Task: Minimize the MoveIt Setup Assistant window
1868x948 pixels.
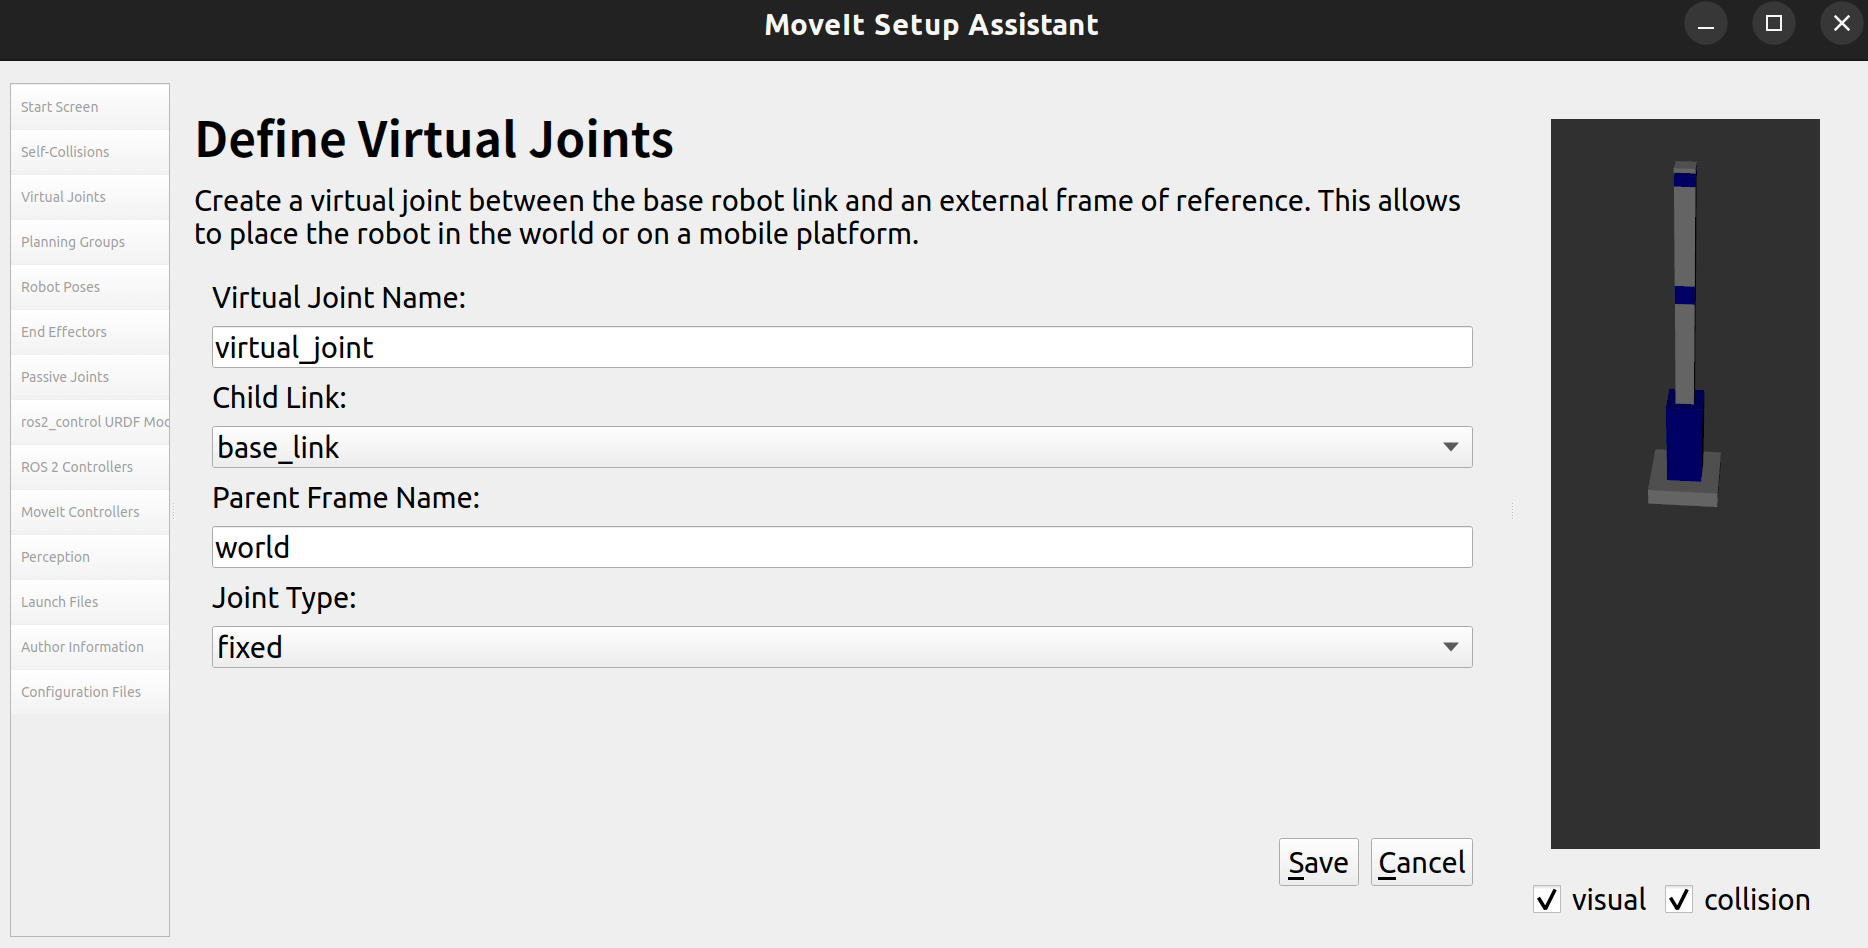Action: pyautogui.click(x=1706, y=24)
